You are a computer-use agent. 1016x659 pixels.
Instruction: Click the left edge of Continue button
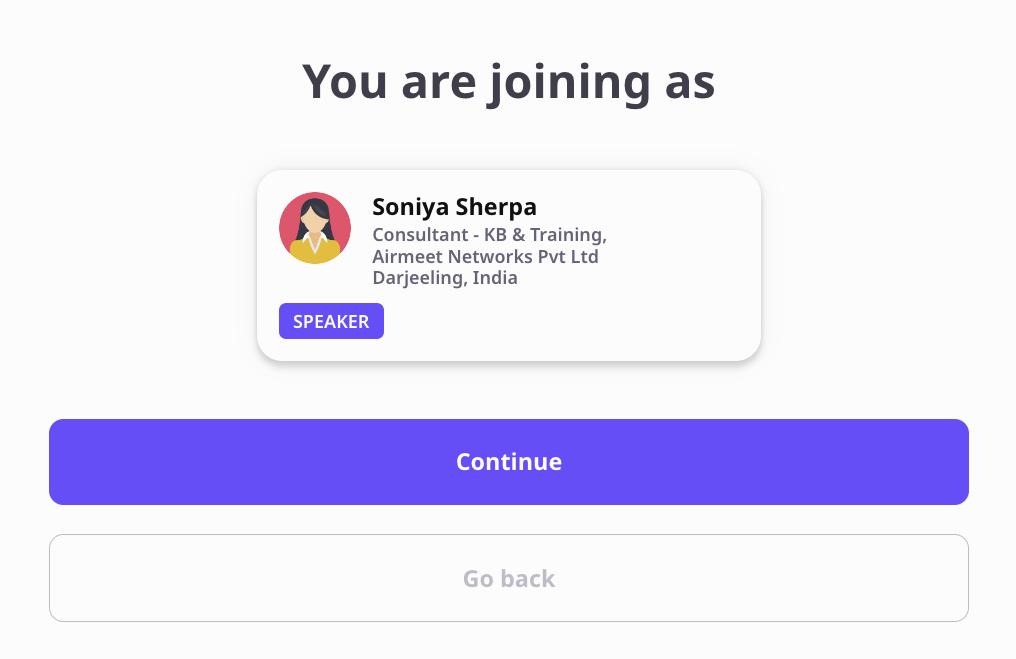tap(58, 461)
